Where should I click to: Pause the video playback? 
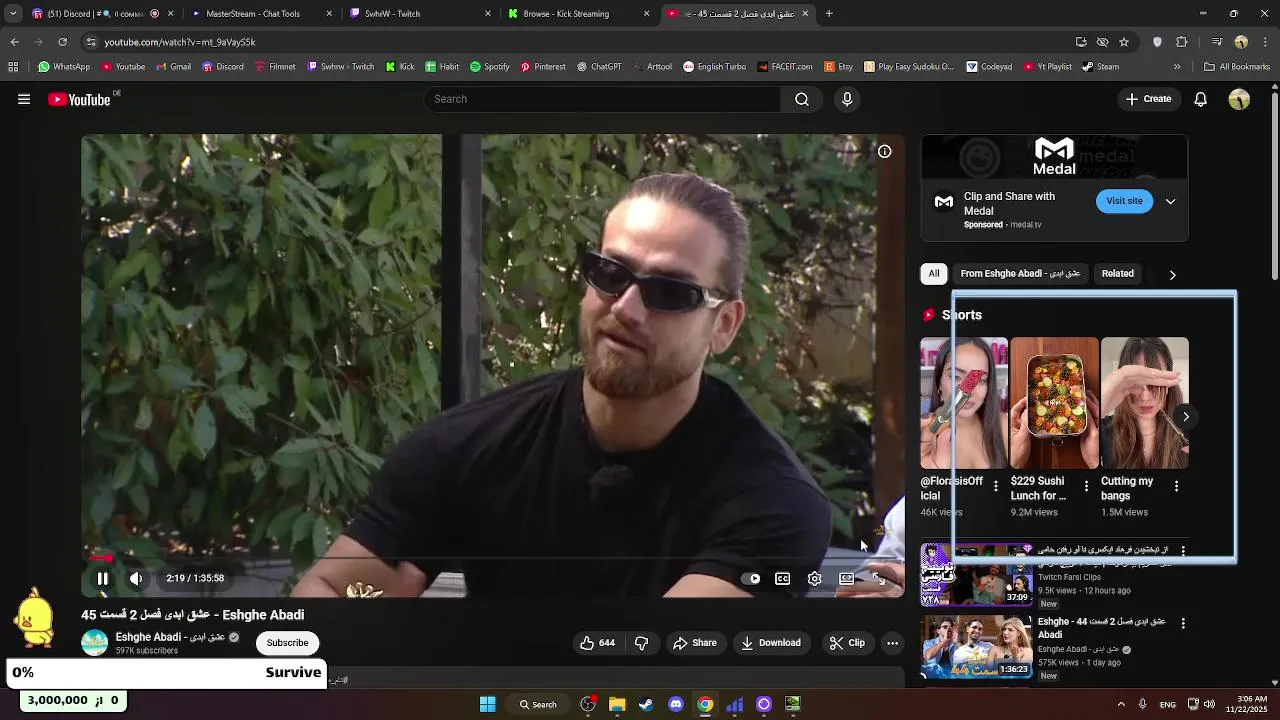click(102, 578)
